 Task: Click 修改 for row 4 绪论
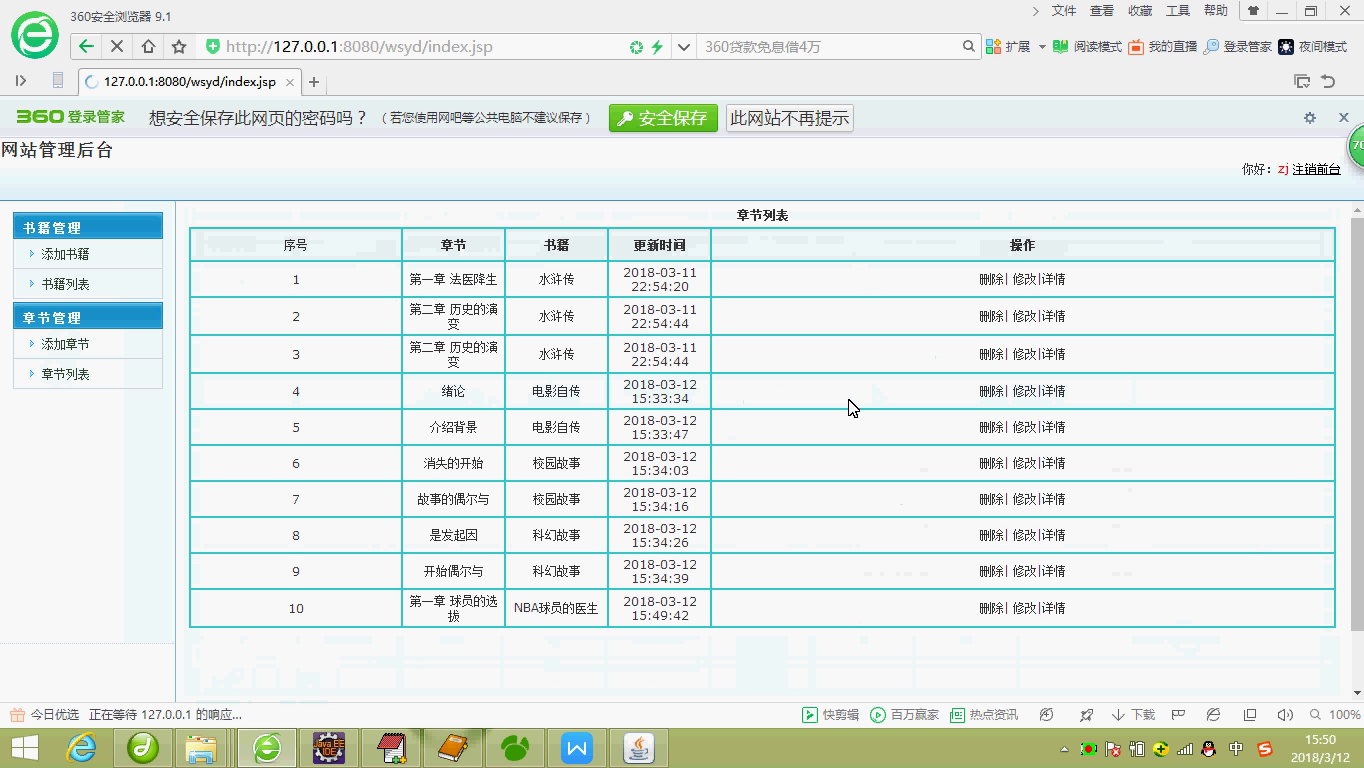pyautogui.click(x=1024, y=391)
